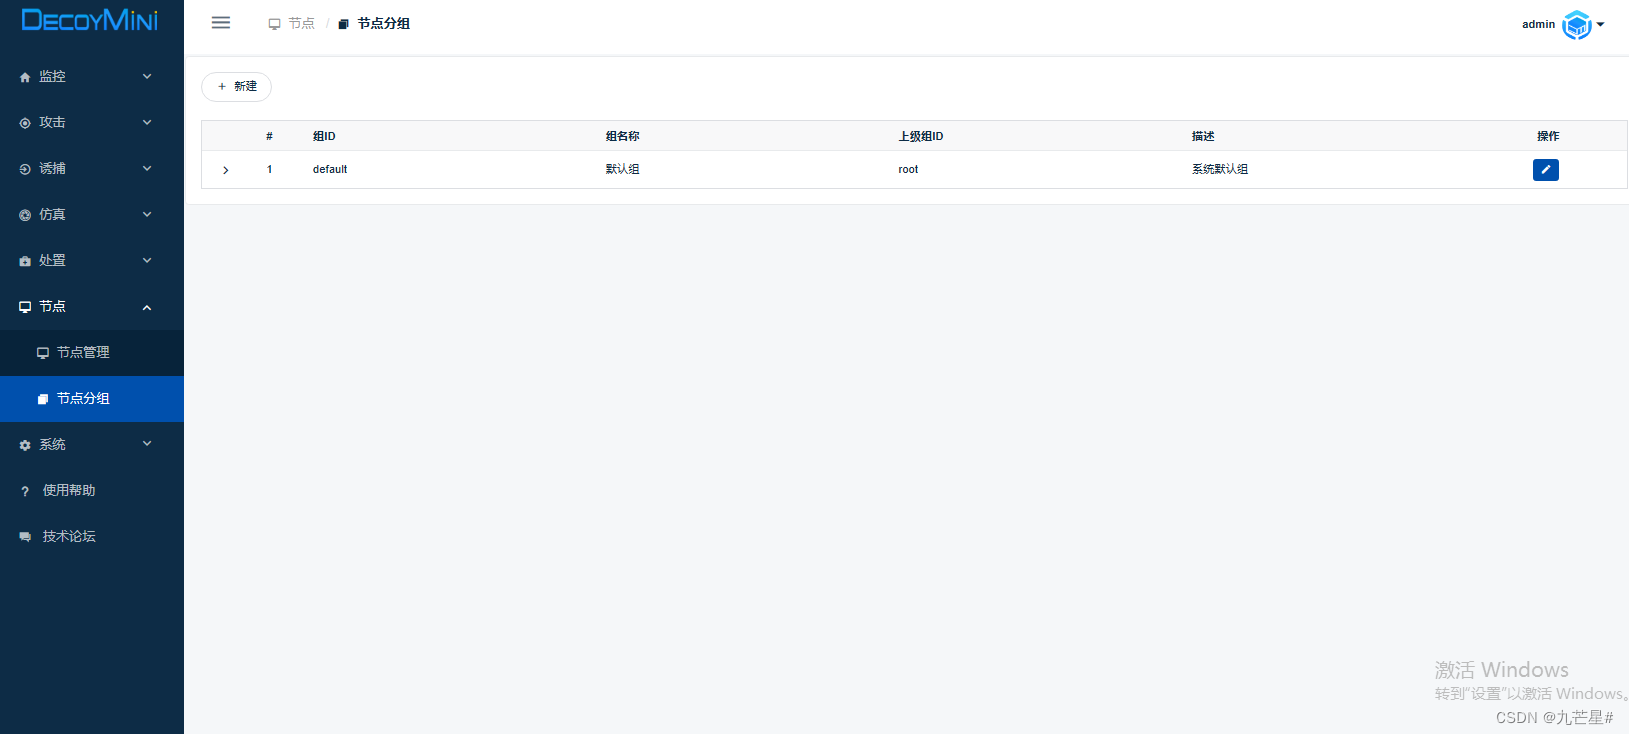Expand the 系统 menu chevron

(x=147, y=443)
